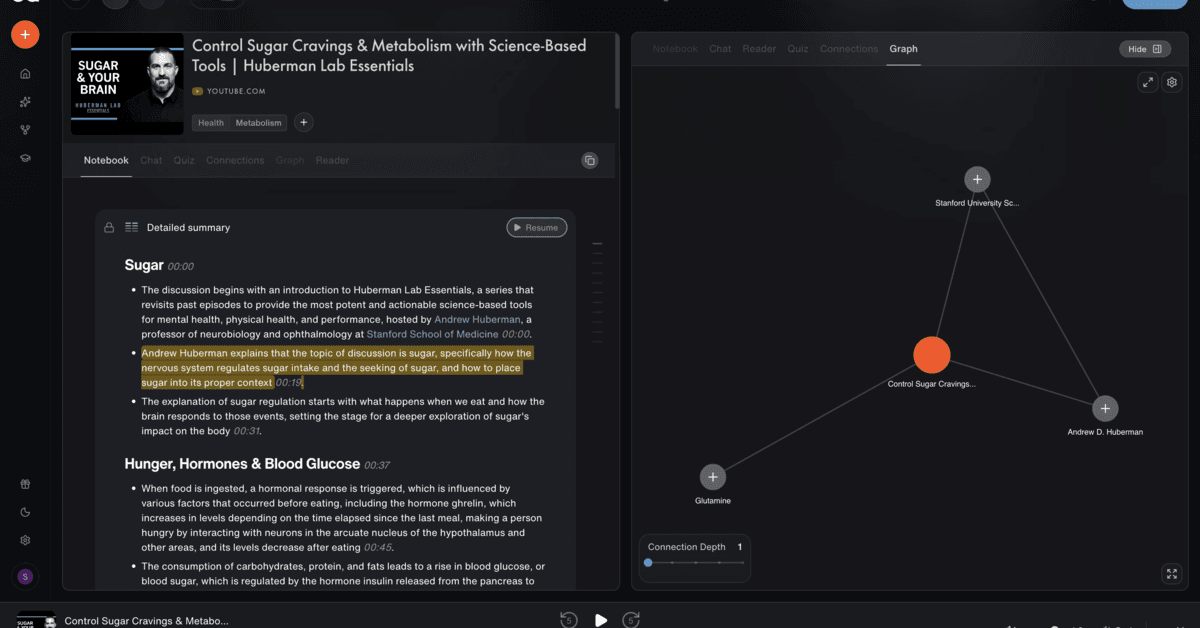Follow the Stanford School of Medicine link
Viewport: 1200px width, 628px height.
[x=433, y=334]
